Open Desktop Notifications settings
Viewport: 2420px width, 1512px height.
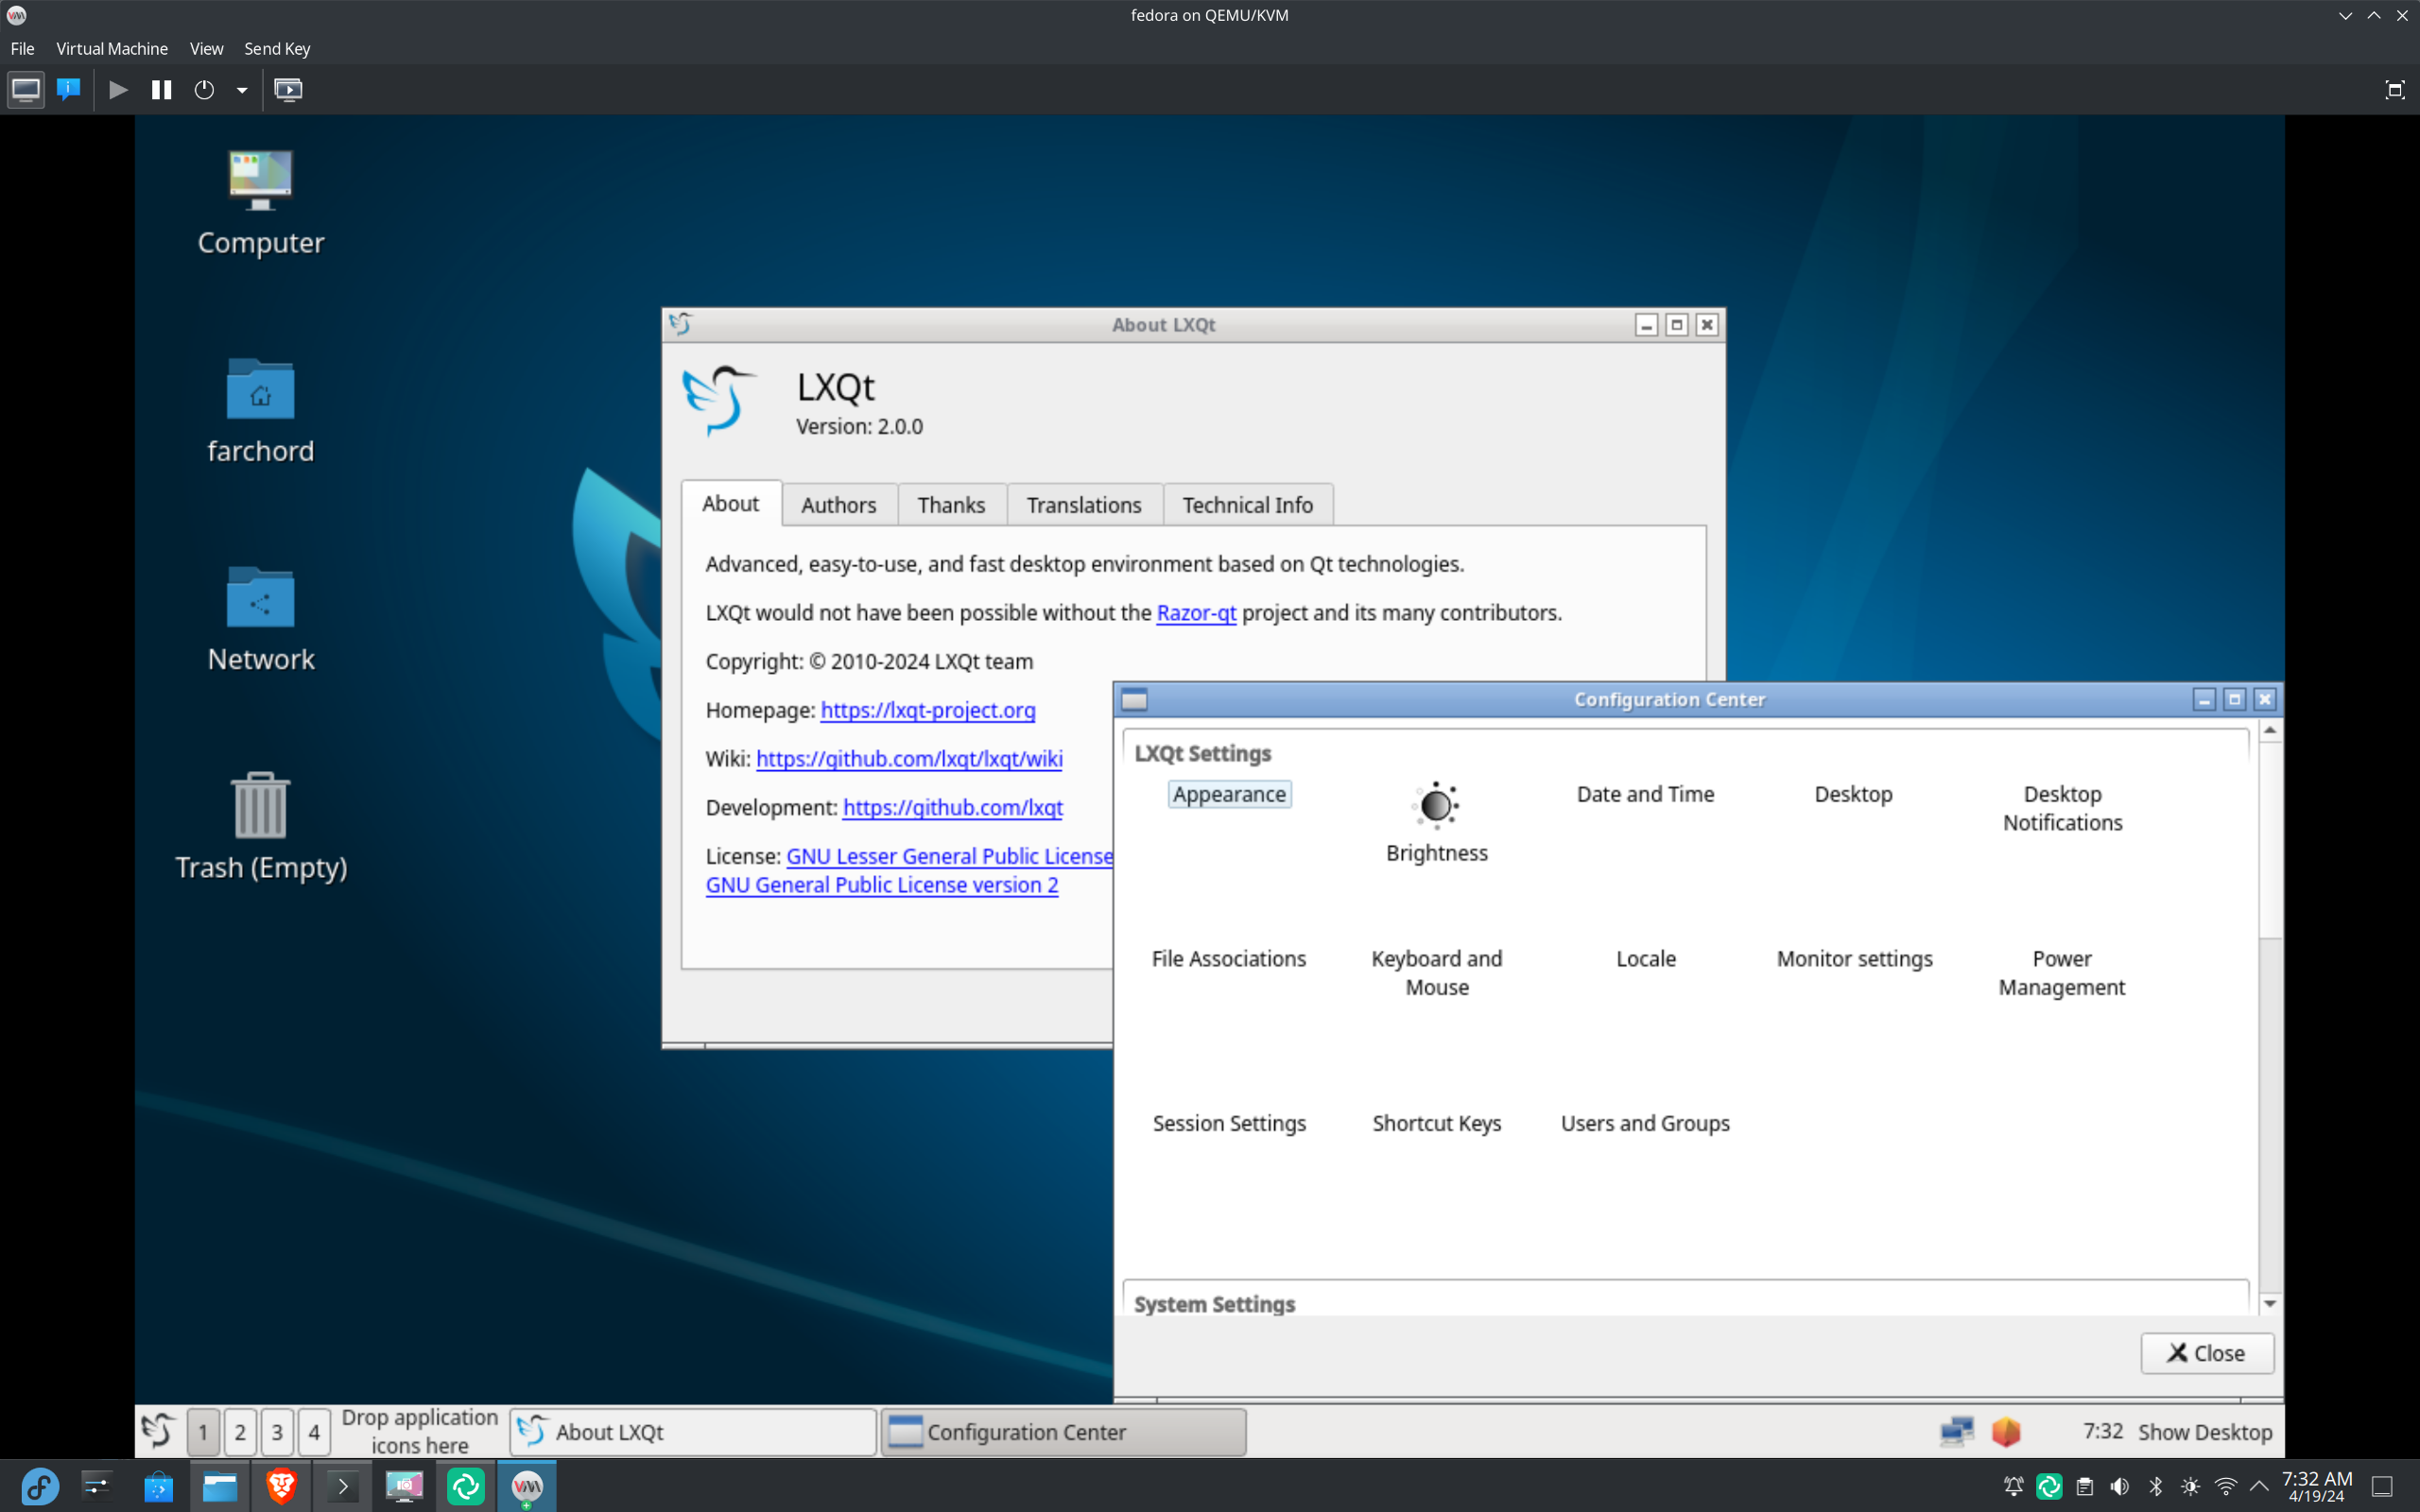coord(2062,808)
